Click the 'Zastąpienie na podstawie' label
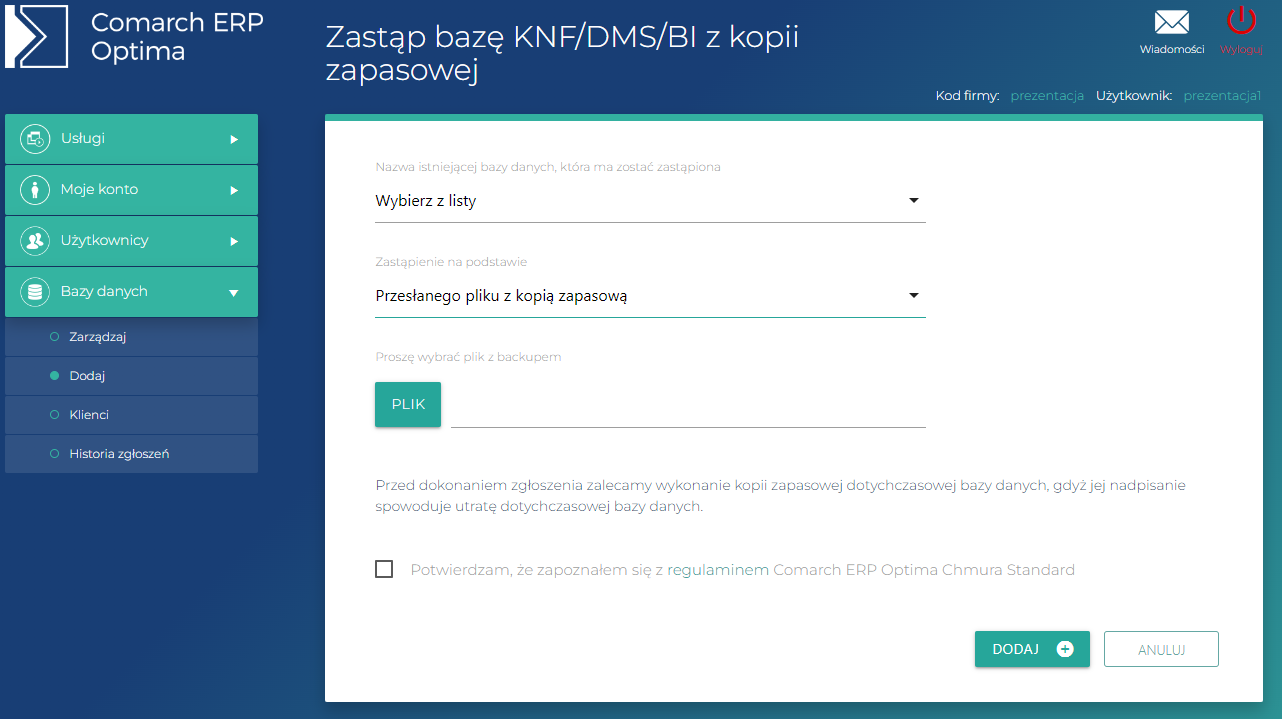1282x719 pixels. point(451,262)
